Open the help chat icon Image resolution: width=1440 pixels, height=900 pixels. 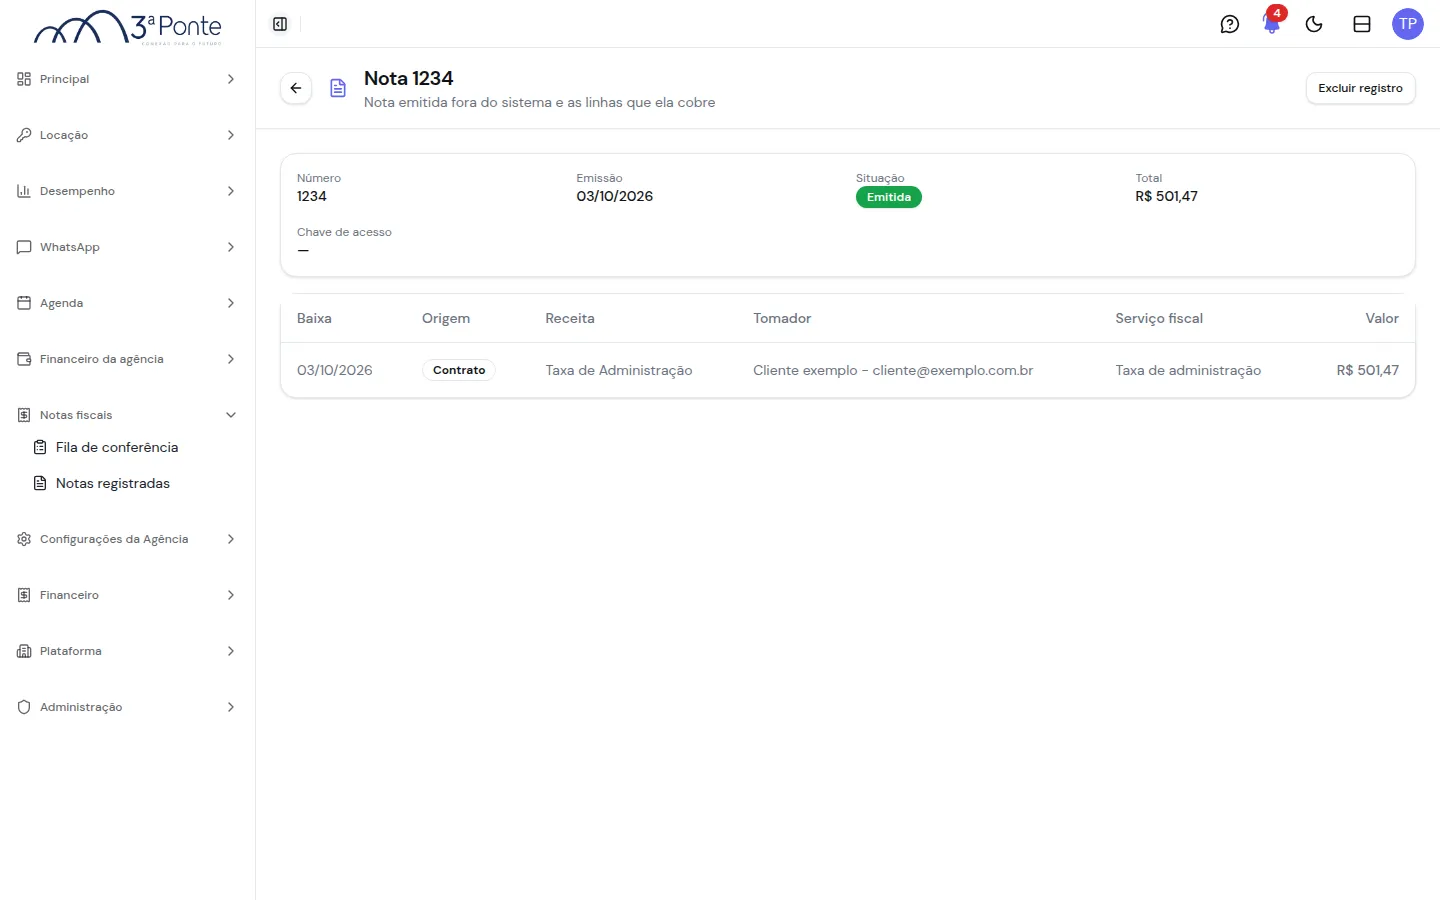click(1230, 24)
